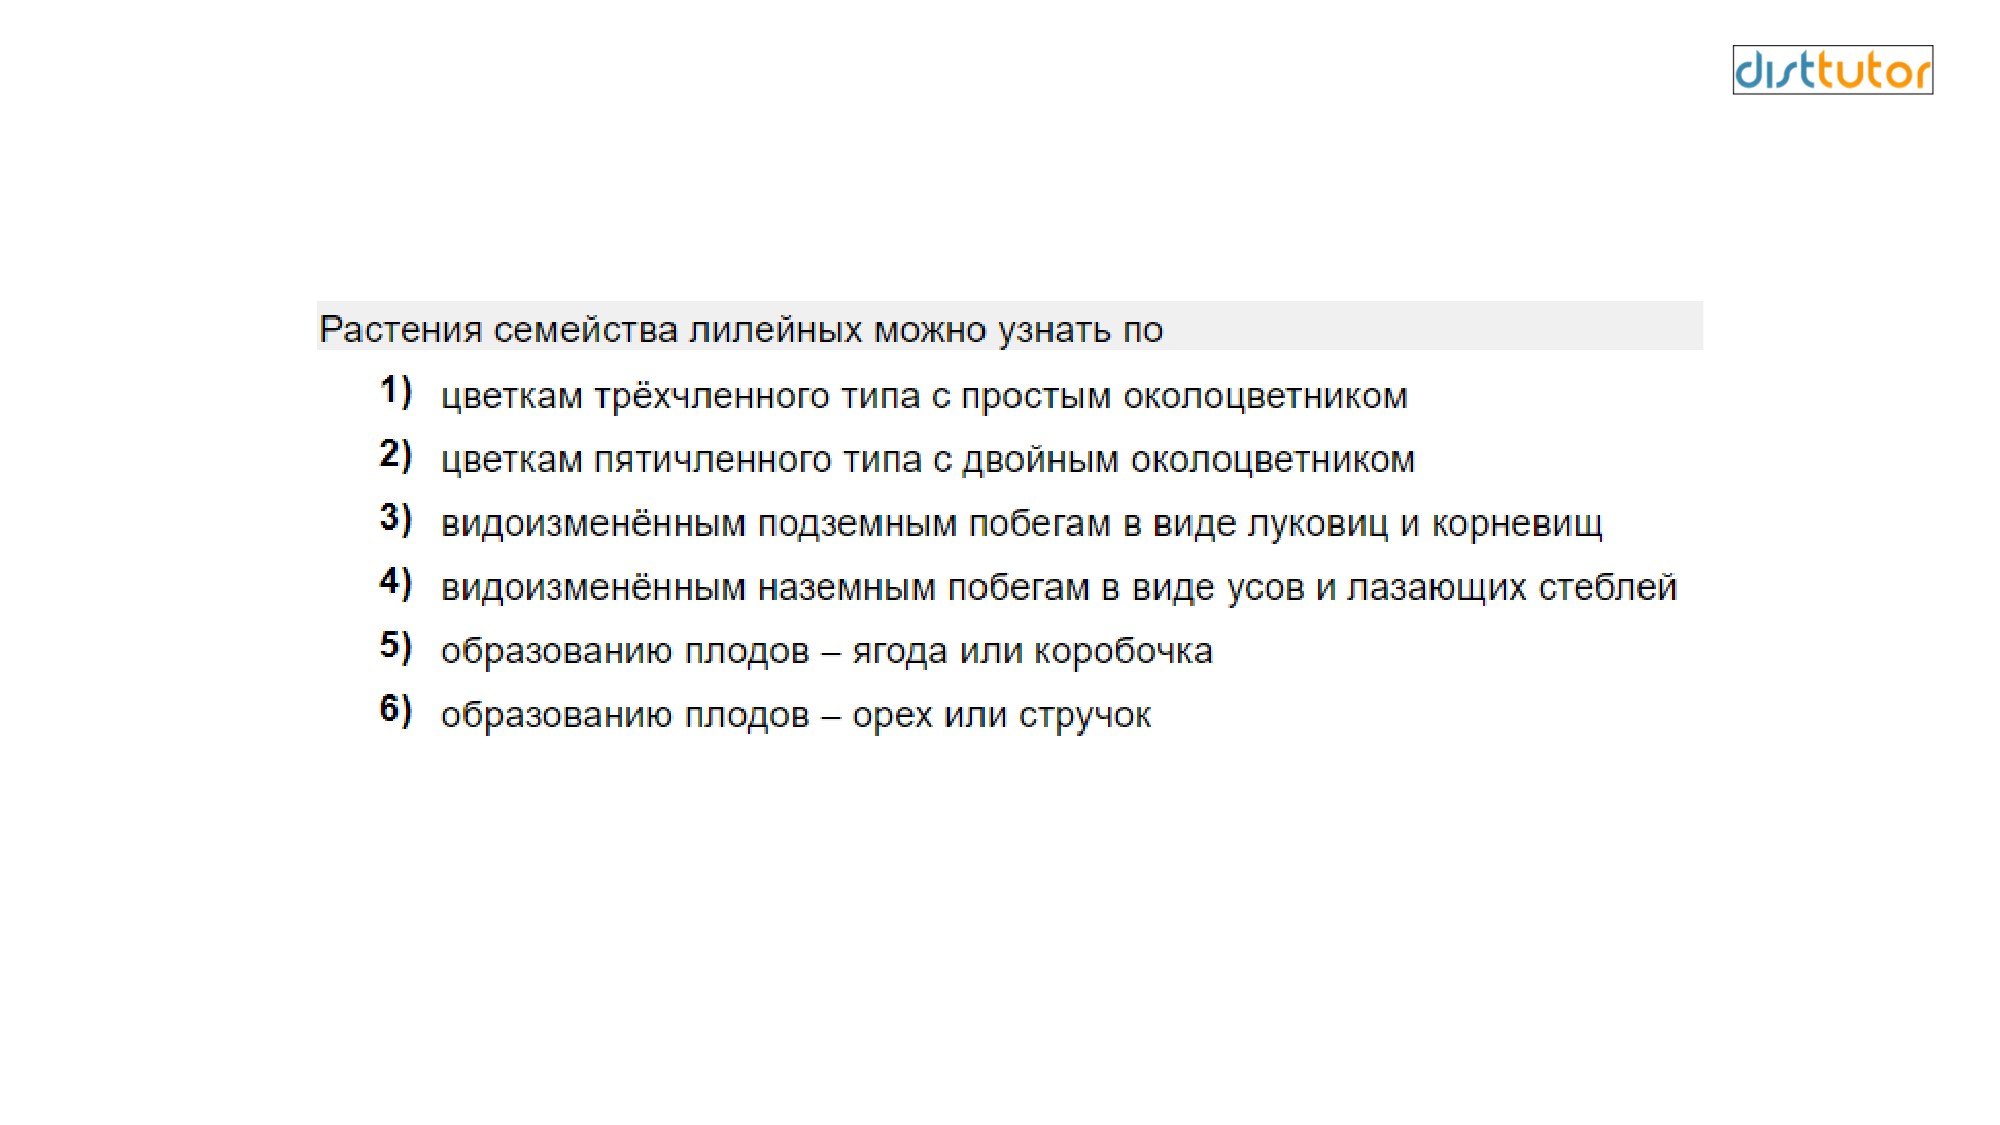
Task: Click the number 2) marker
Action: coord(396,455)
